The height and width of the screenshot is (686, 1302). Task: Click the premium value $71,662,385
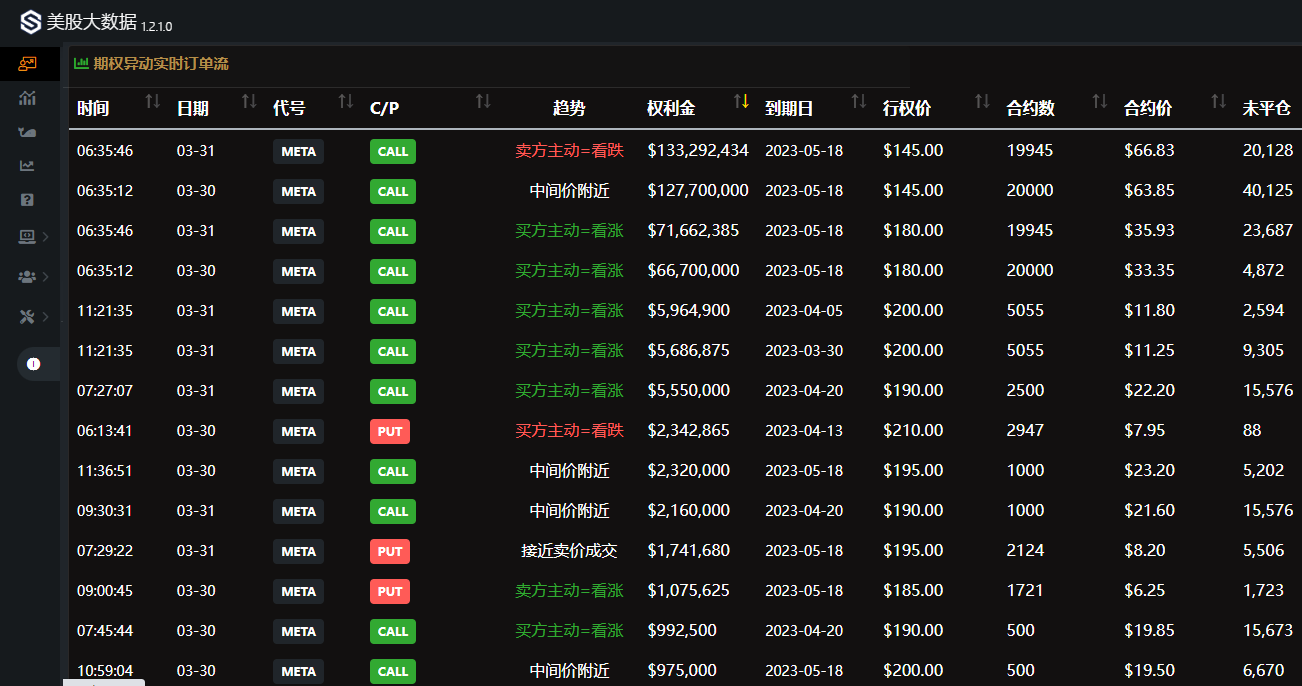point(693,231)
